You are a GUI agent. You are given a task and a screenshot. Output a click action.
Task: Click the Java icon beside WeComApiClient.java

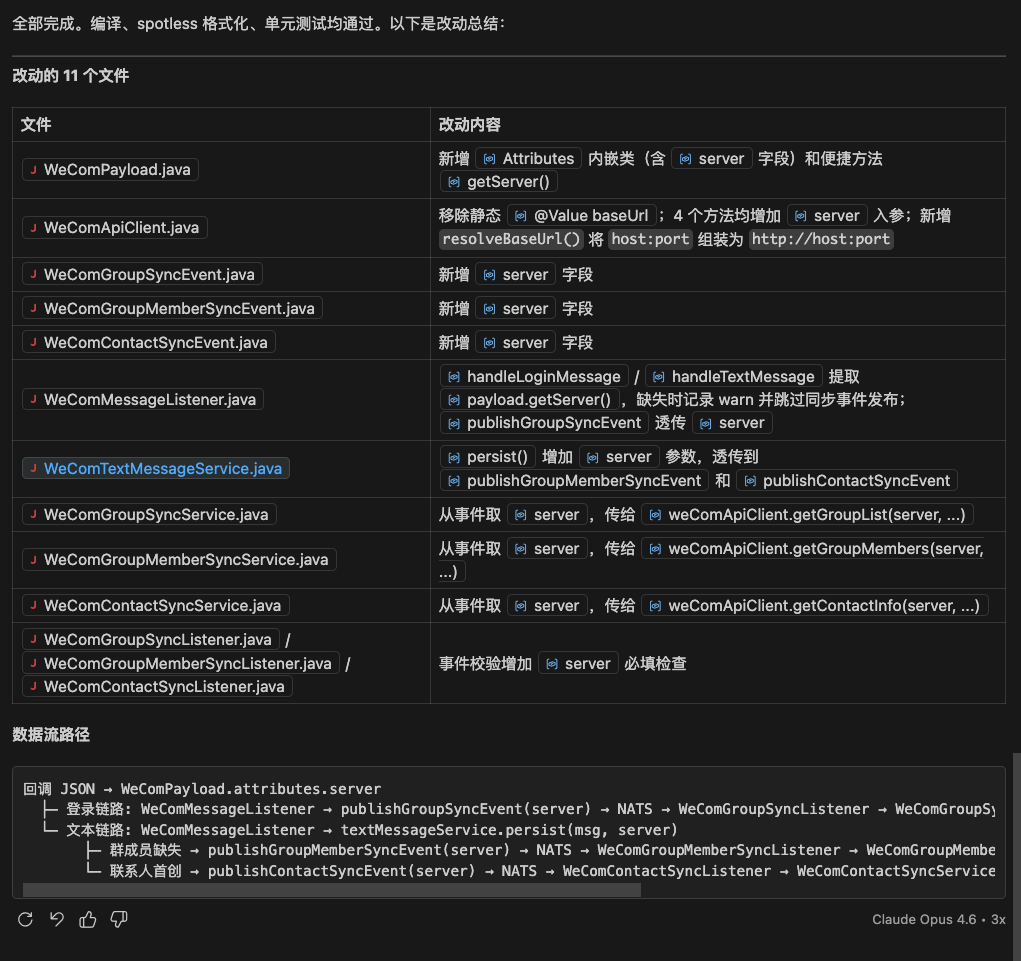(33, 227)
